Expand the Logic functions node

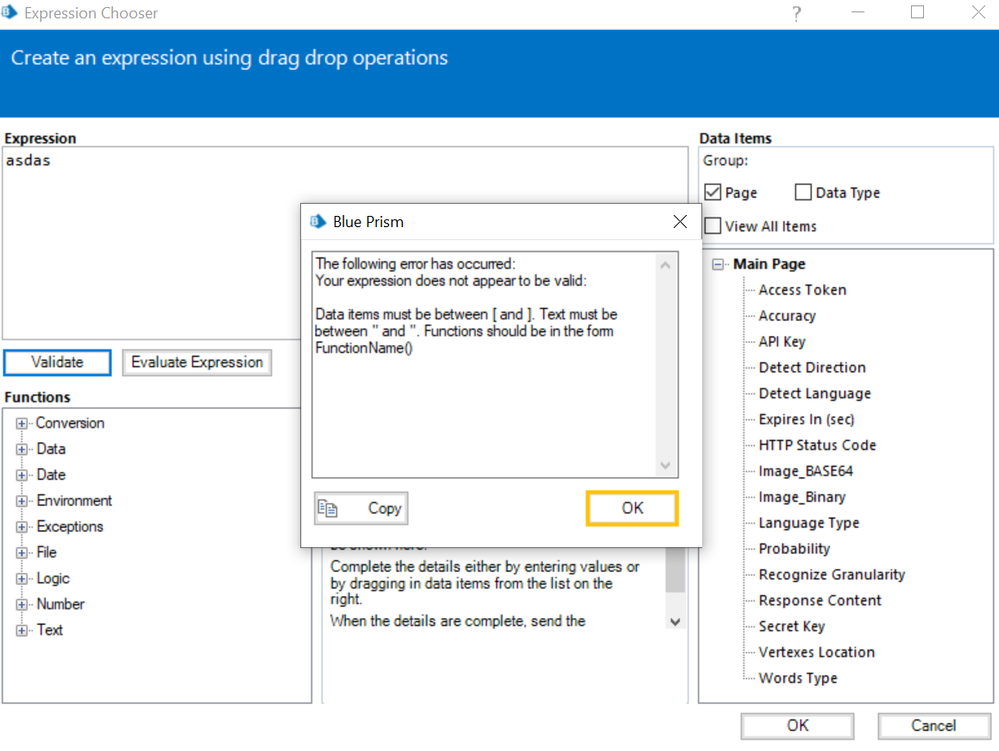(x=22, y=579)
